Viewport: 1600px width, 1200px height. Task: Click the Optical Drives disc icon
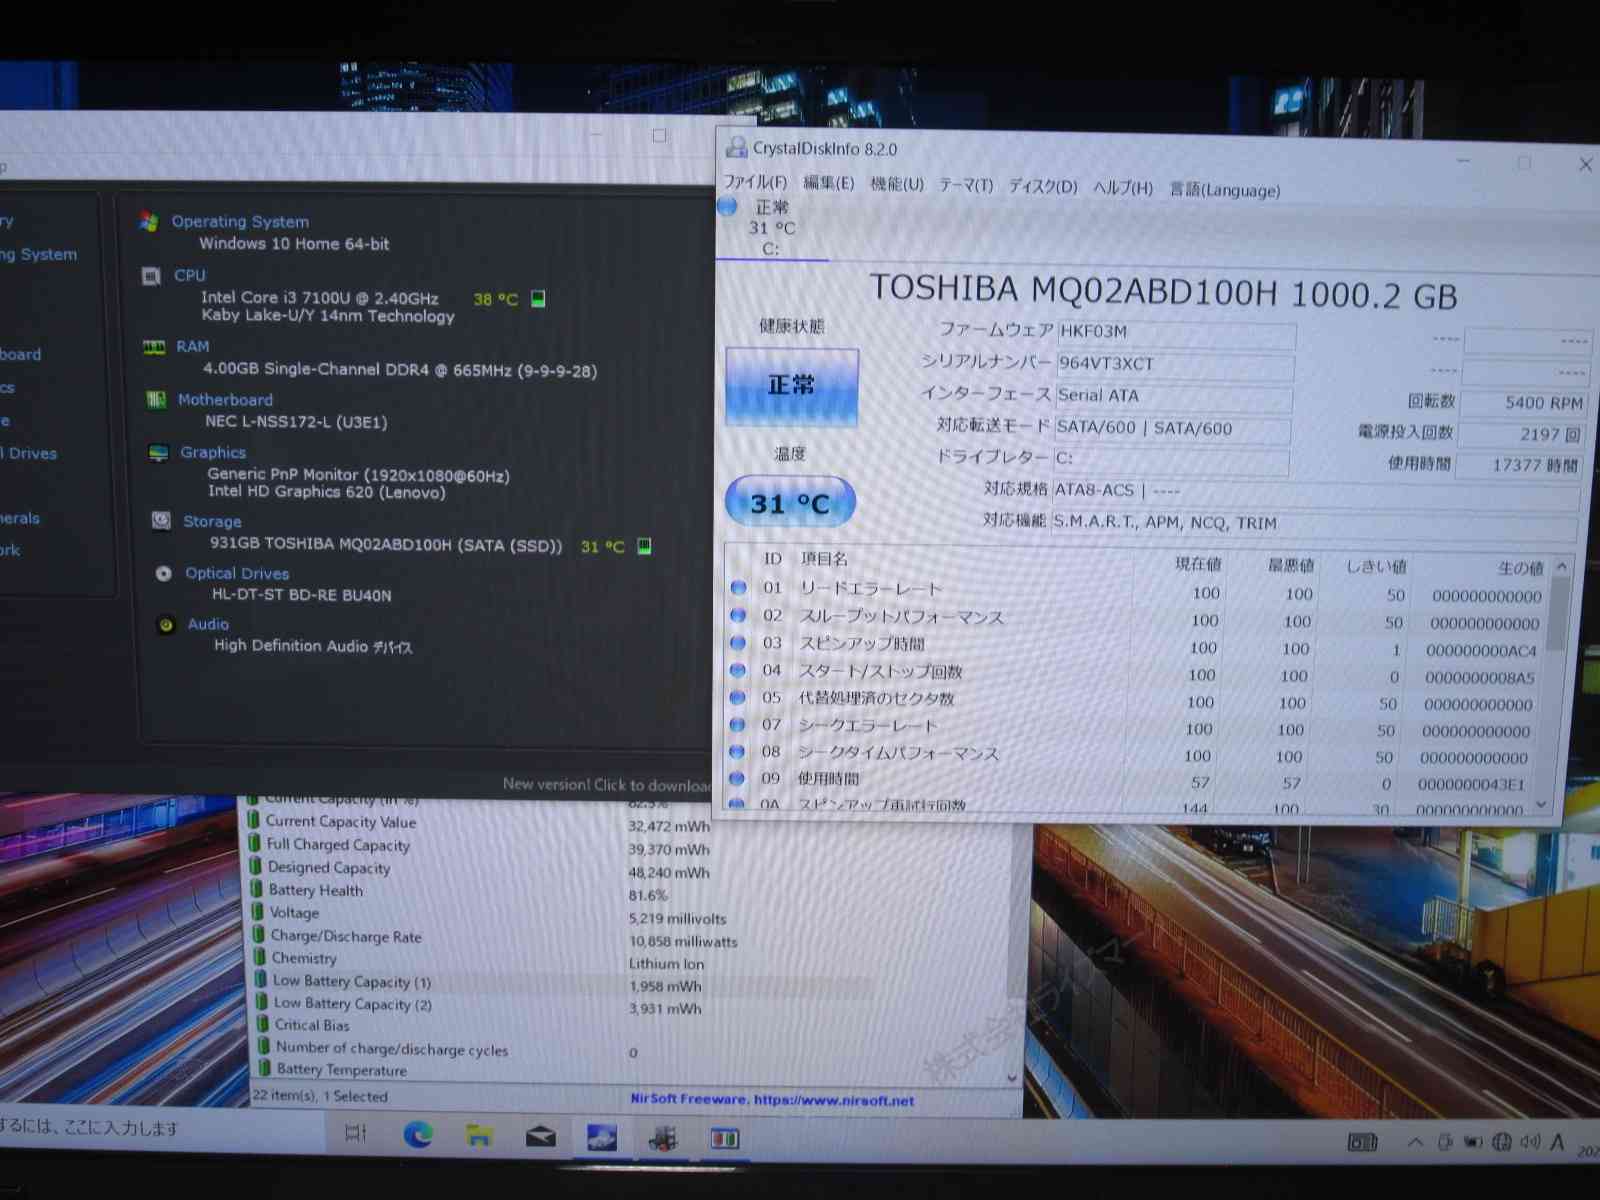click(164, 573)
